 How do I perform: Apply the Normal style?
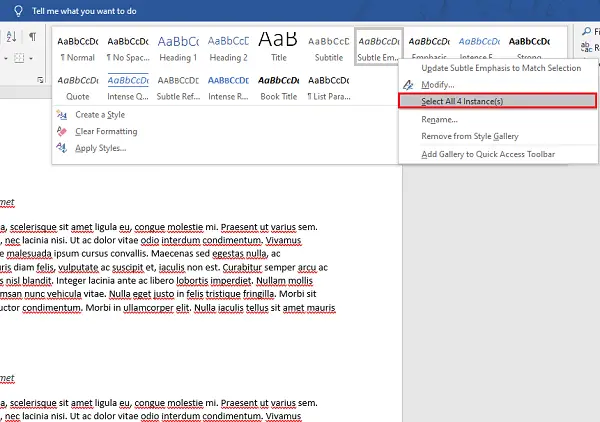(78, 48)
